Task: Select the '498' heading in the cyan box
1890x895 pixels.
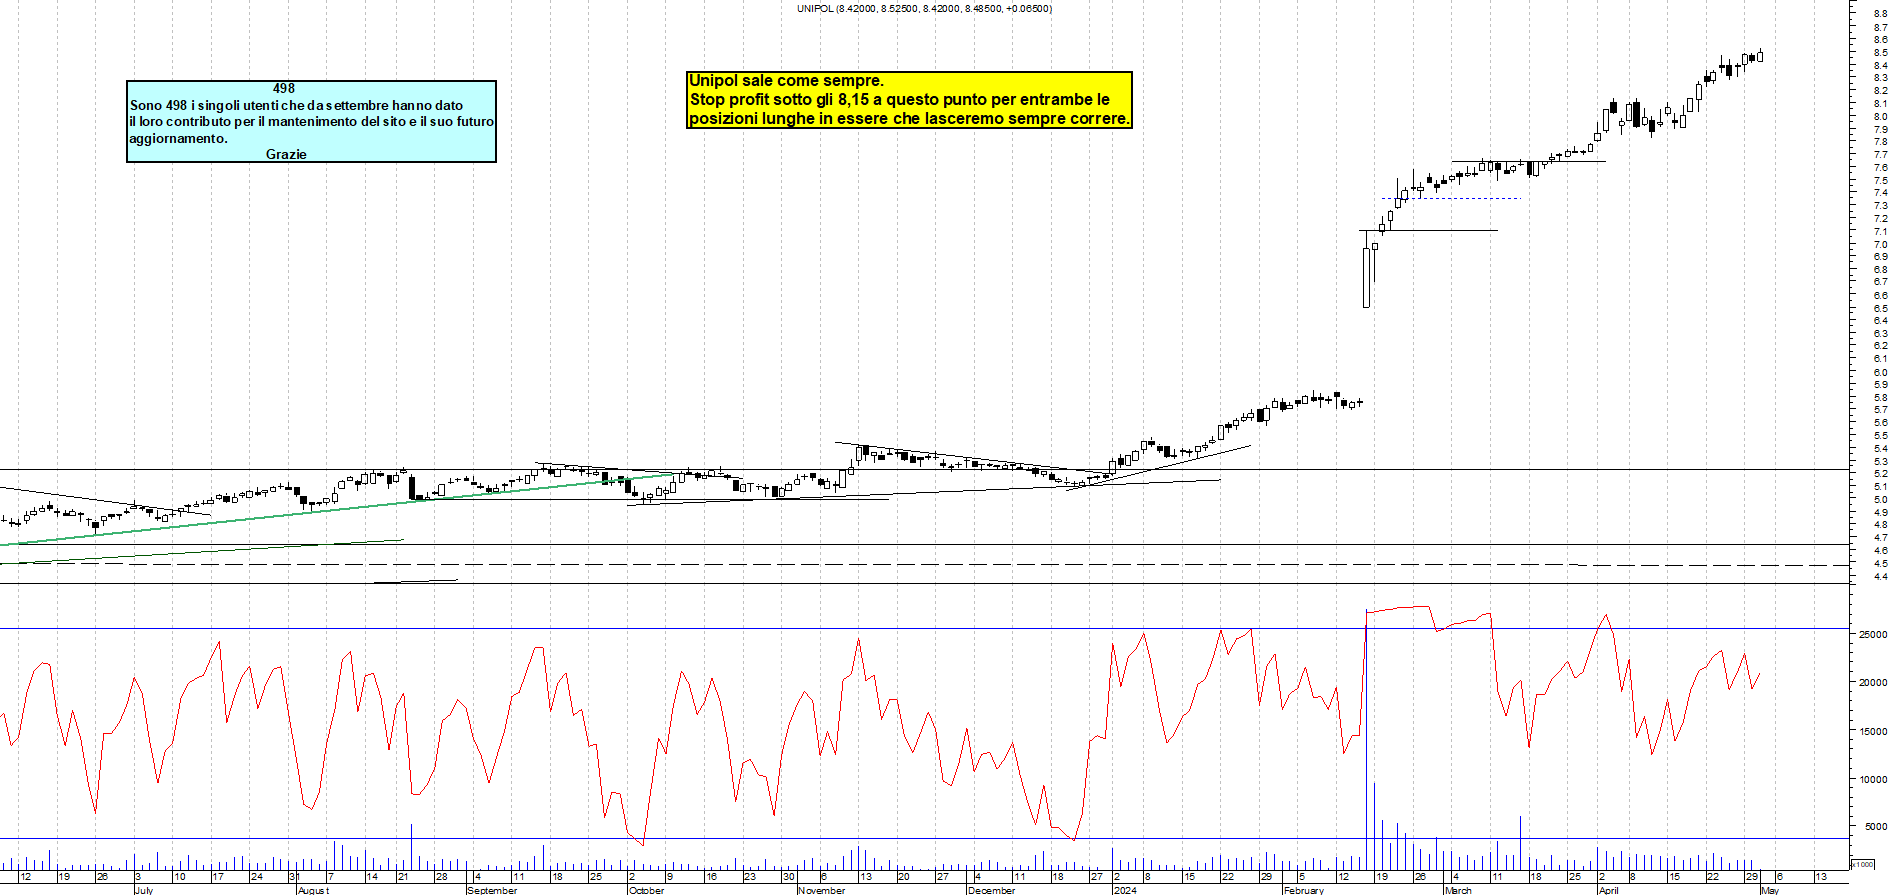Action: (x=284, y=88)
